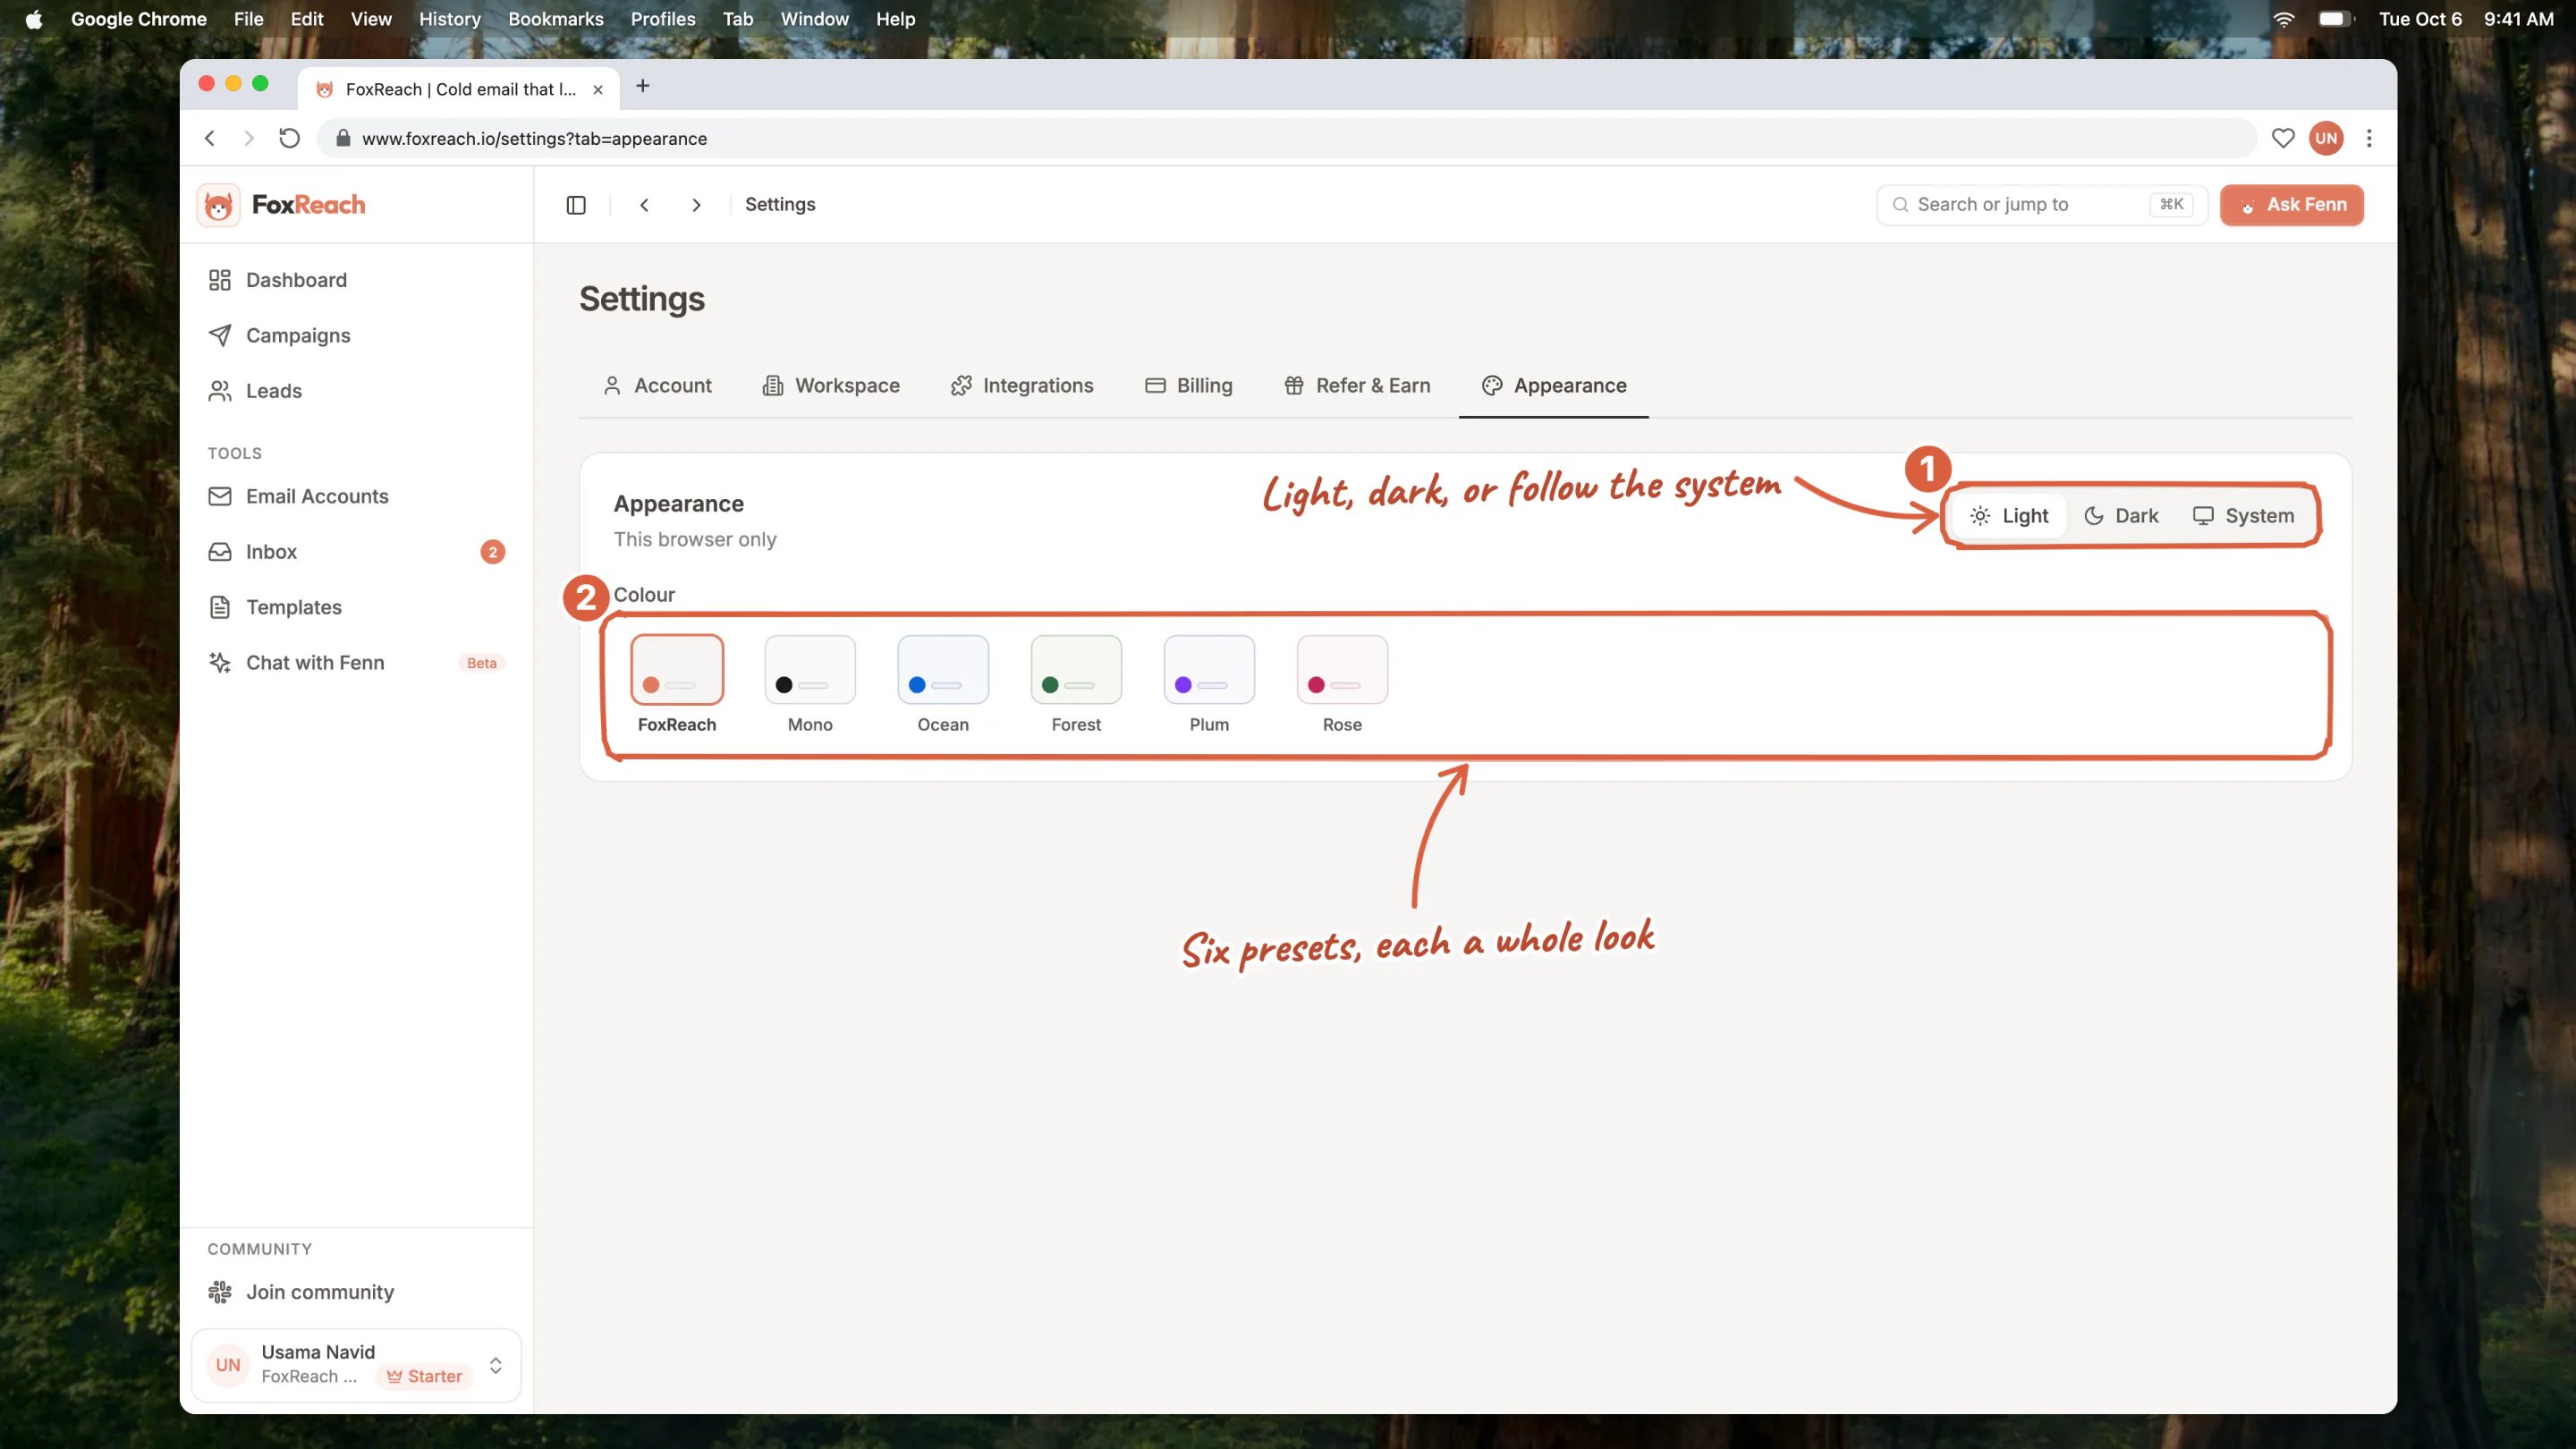This screenshot has height=1449, width=2576.
Task: Choose the Rose colour preset
Action: (x=1342, y=685)
